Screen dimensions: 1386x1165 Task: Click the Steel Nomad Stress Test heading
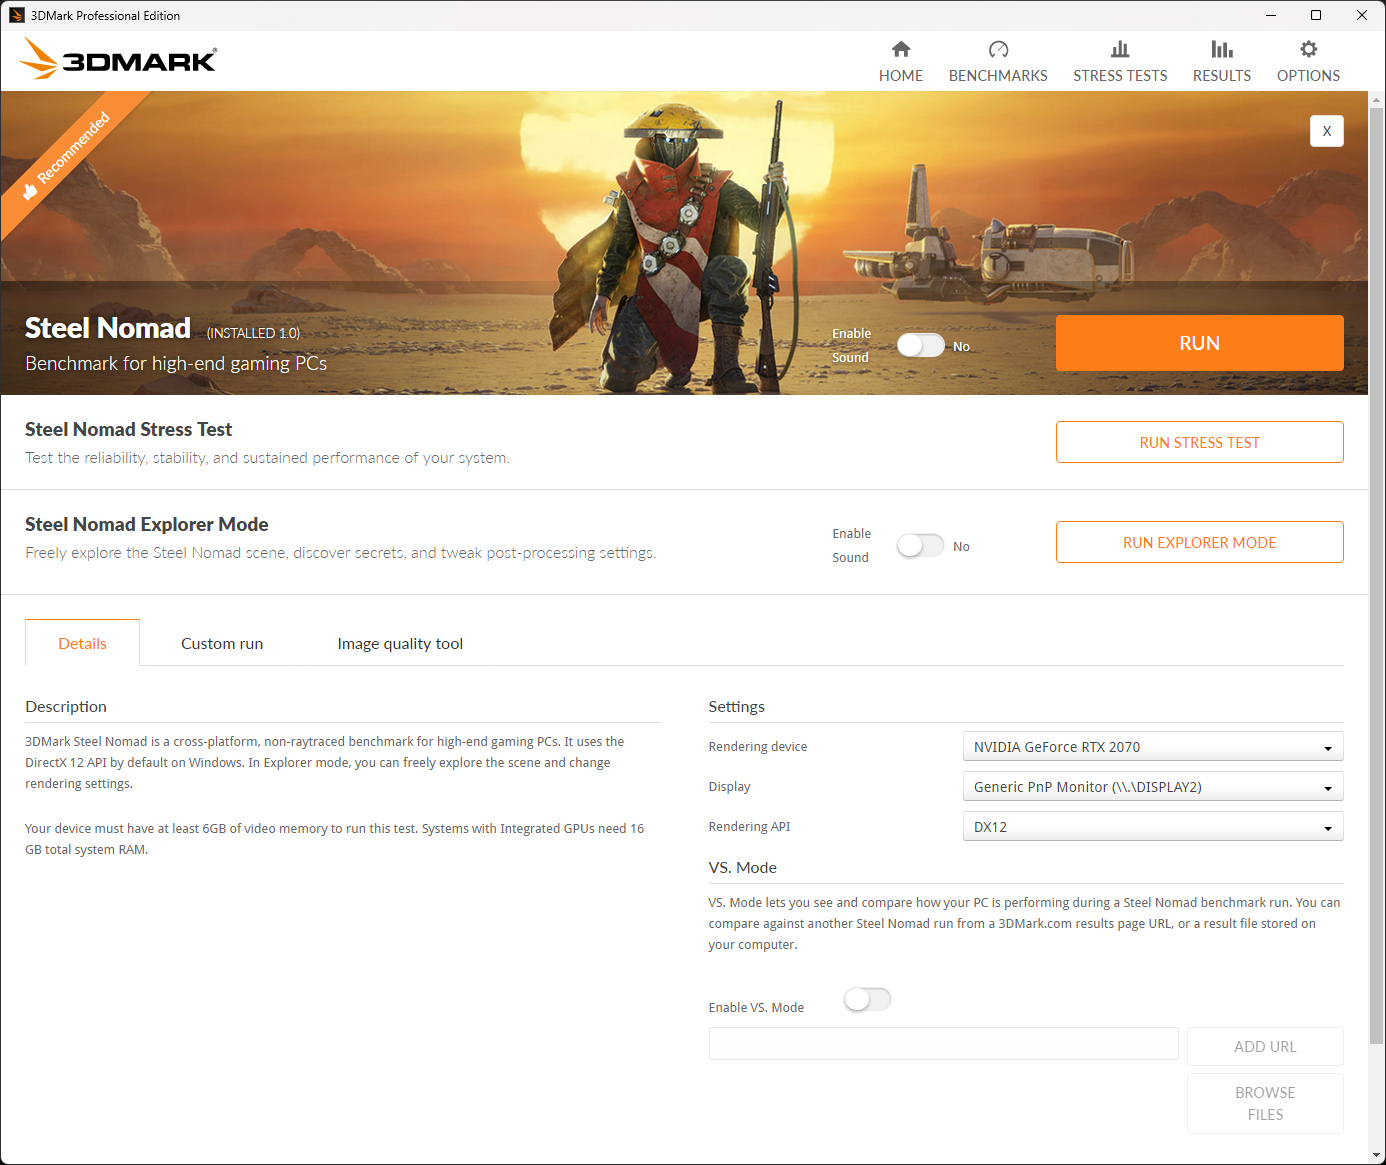click(x=128, y=429)
